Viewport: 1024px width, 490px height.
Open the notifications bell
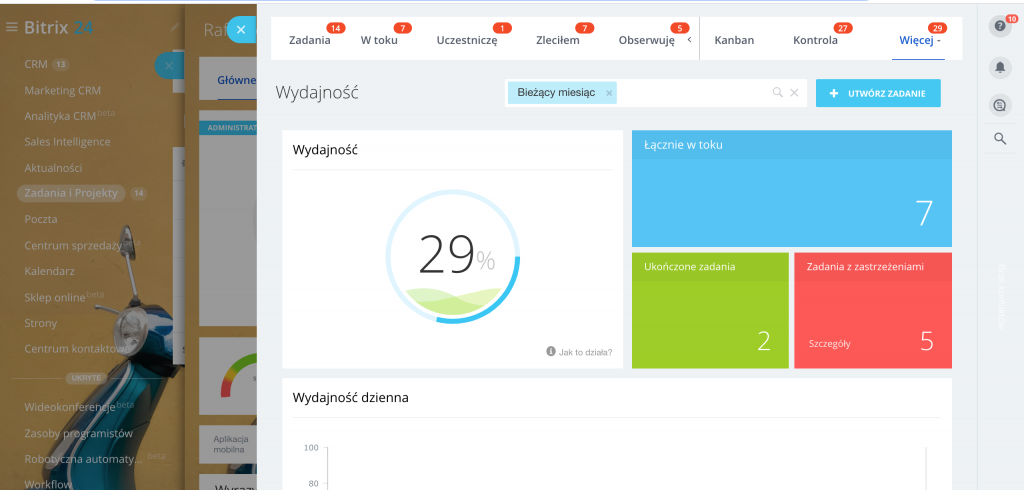(999, 67)
